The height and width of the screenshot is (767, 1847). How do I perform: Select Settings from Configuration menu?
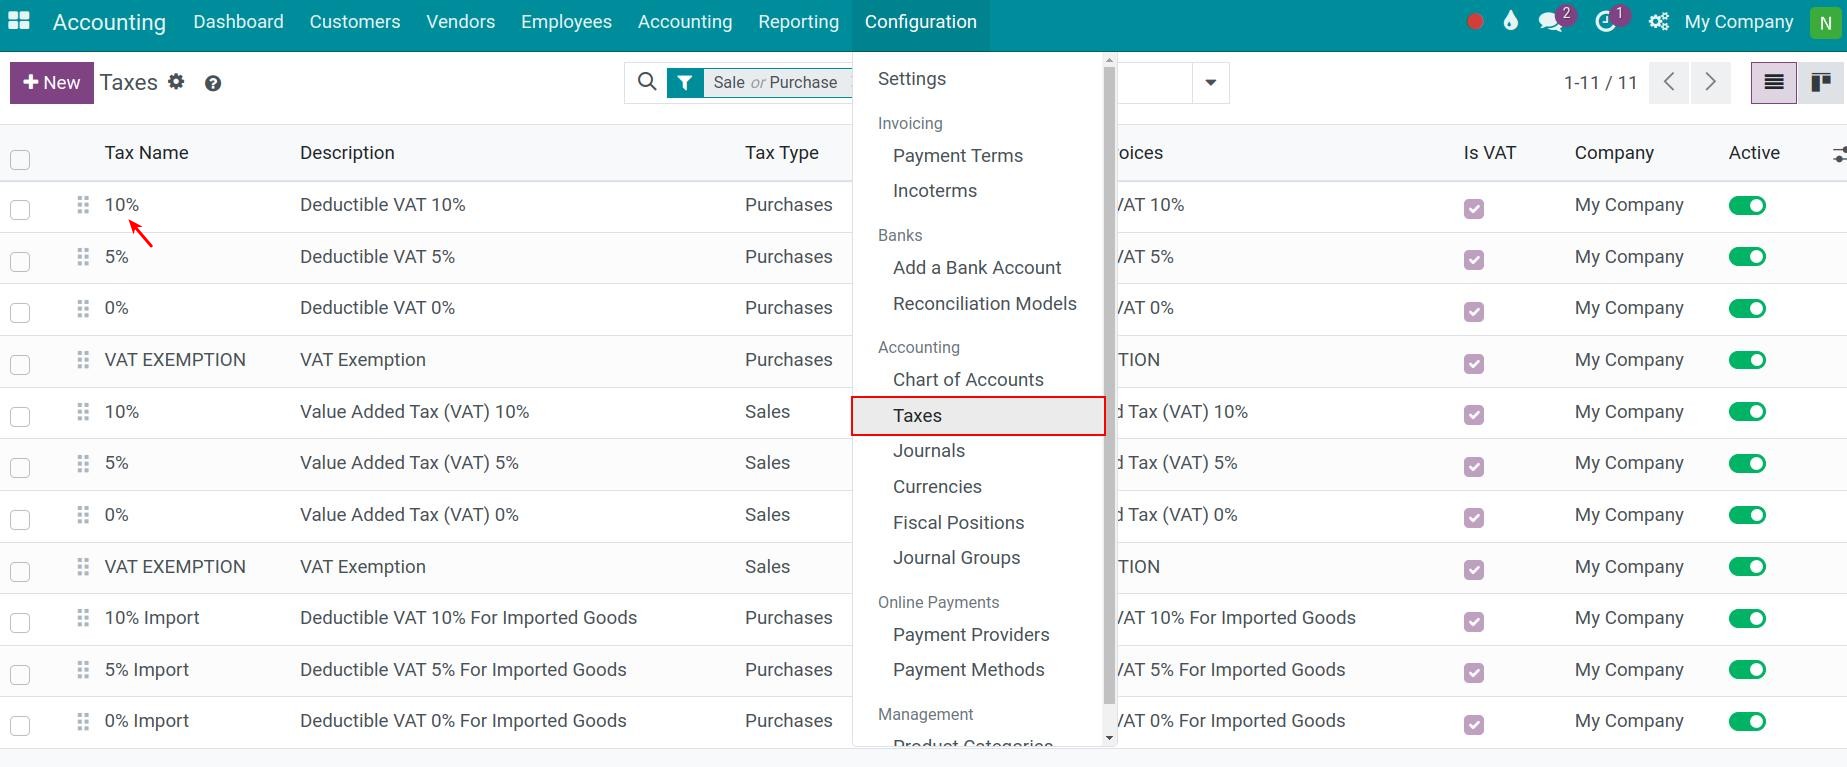pos(912,79)
